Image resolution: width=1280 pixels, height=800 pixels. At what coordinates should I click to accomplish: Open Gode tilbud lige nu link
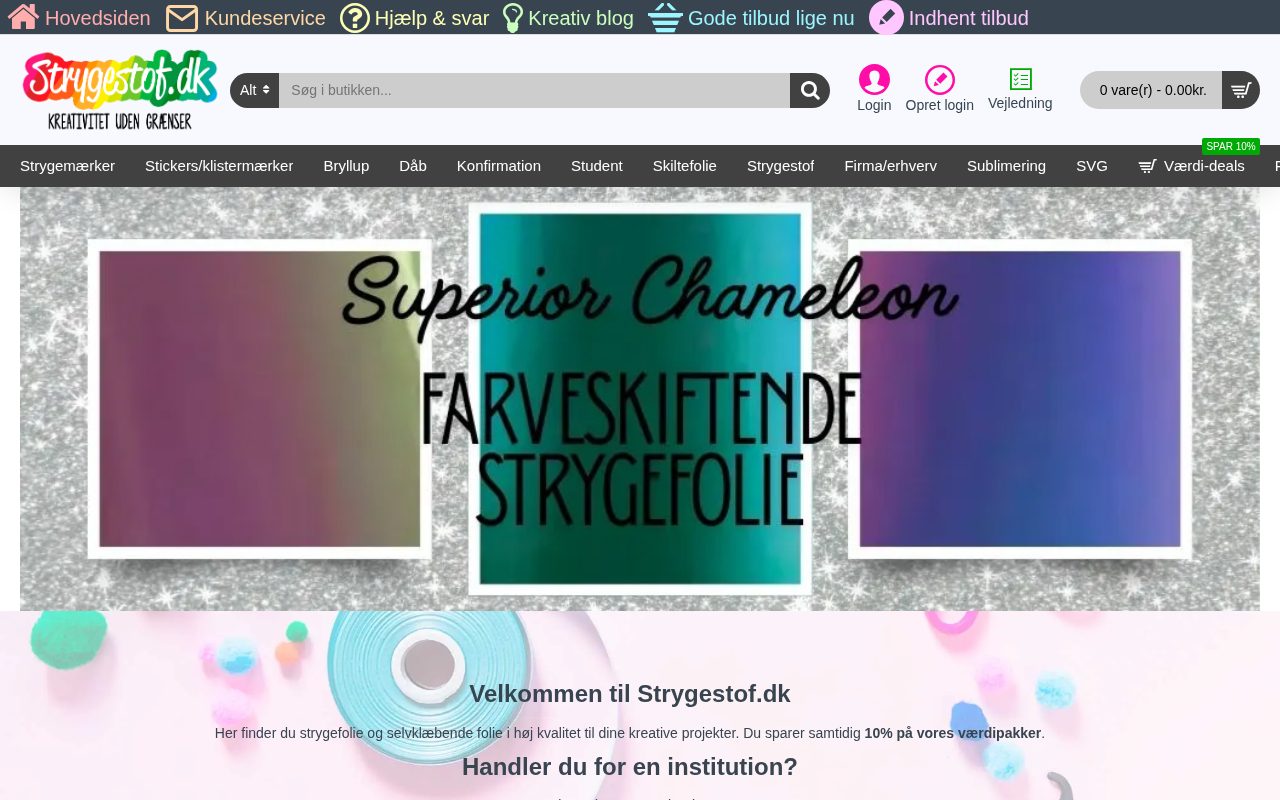pyautogui.click(x=771, y=18)
